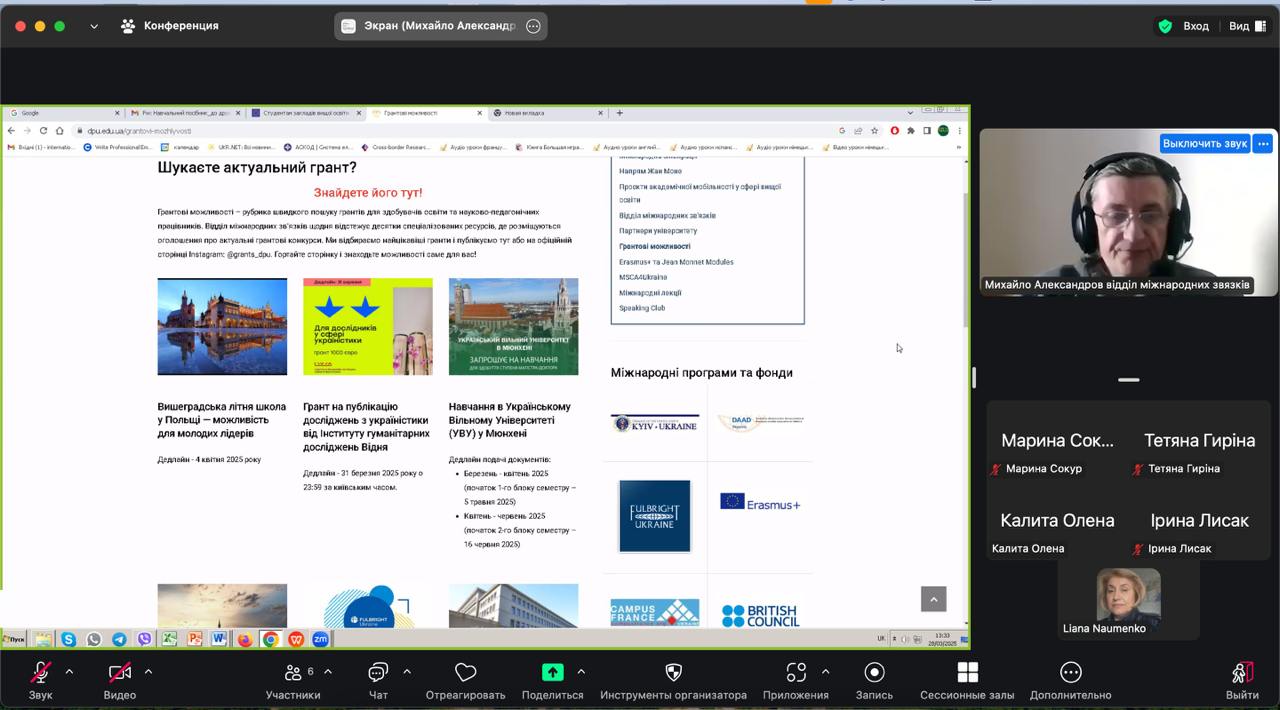The image size is (1280, 710).
Task: Select Тетяна Гиріна participant tile
Action: [x=1199, y=440]
